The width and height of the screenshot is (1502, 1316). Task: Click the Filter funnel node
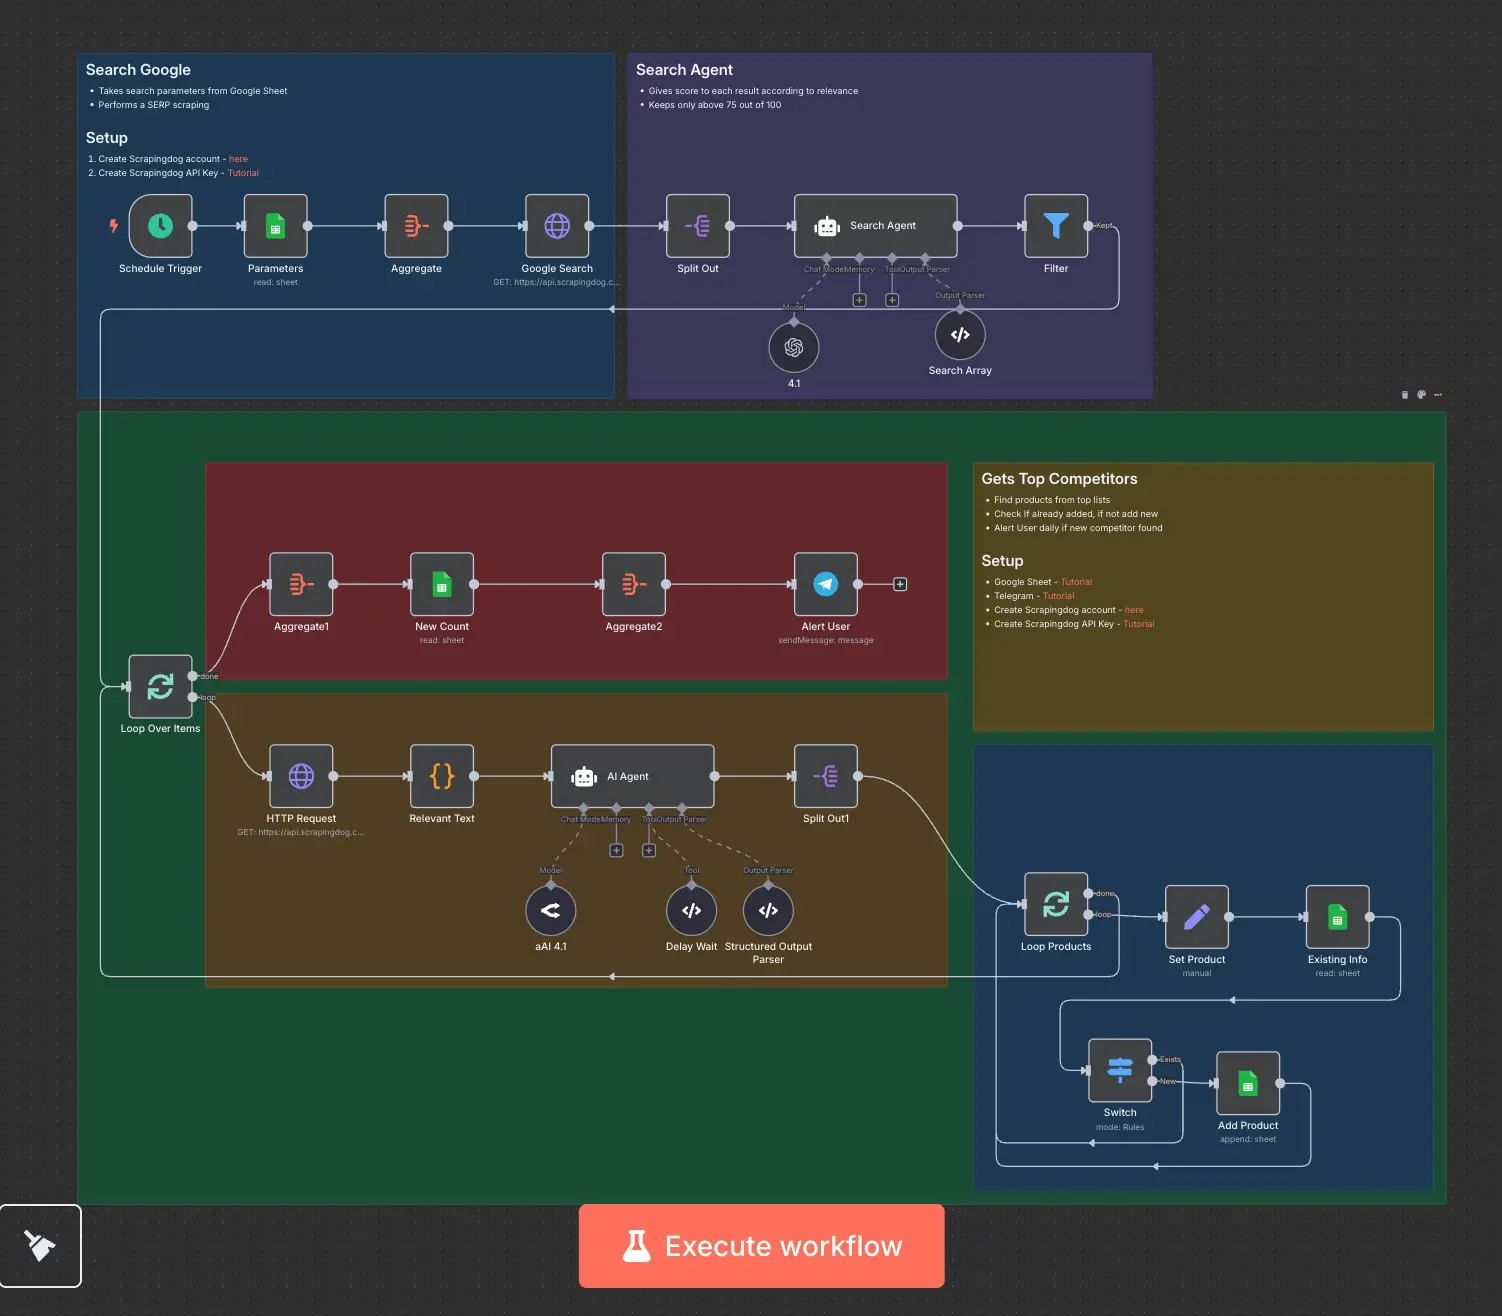[1055, 227]
